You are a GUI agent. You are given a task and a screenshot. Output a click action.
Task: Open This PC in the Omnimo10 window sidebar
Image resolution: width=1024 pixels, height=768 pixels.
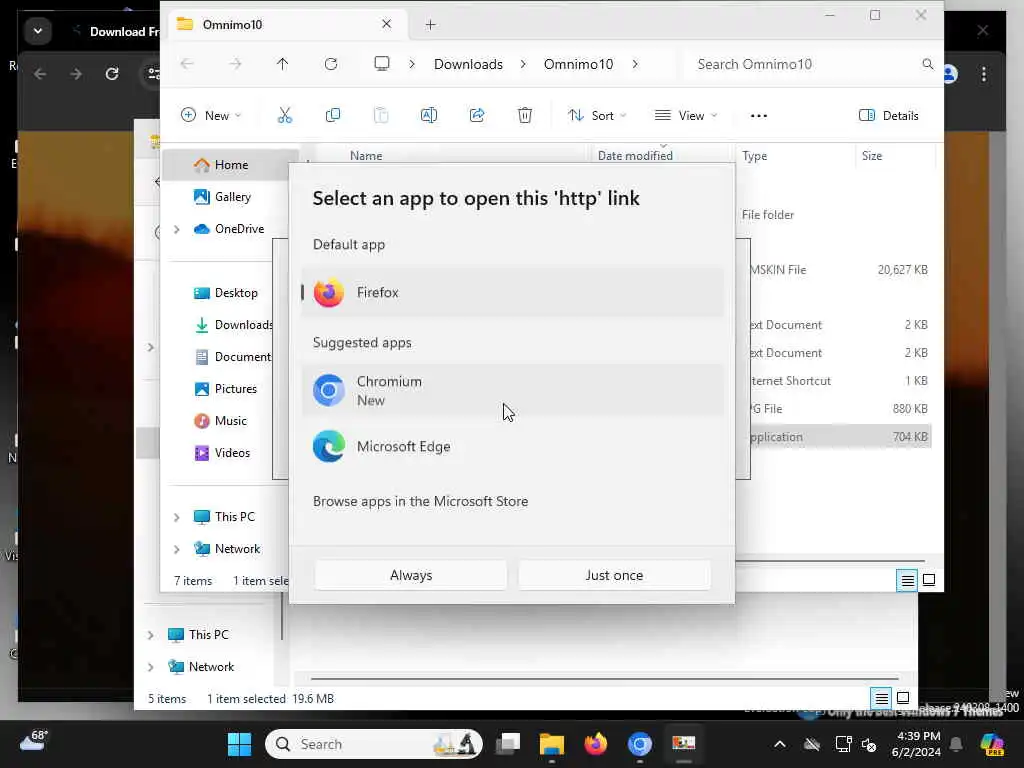225,517
